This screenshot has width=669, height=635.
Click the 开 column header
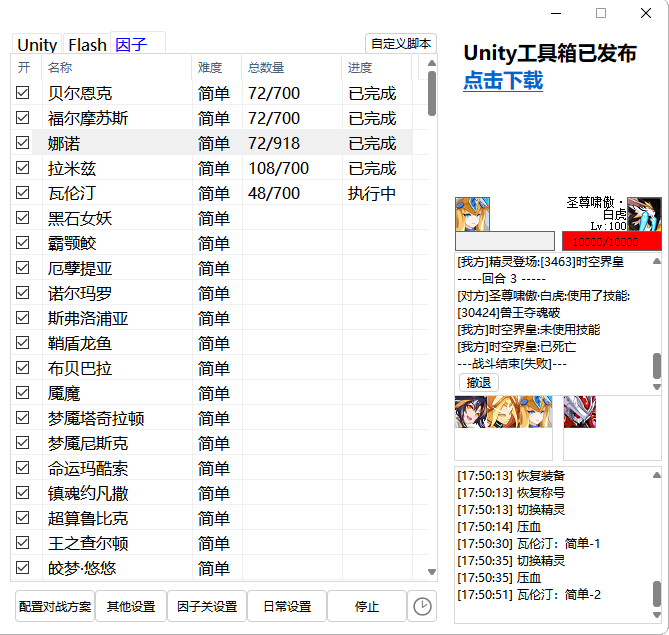(x=26, y=67)
